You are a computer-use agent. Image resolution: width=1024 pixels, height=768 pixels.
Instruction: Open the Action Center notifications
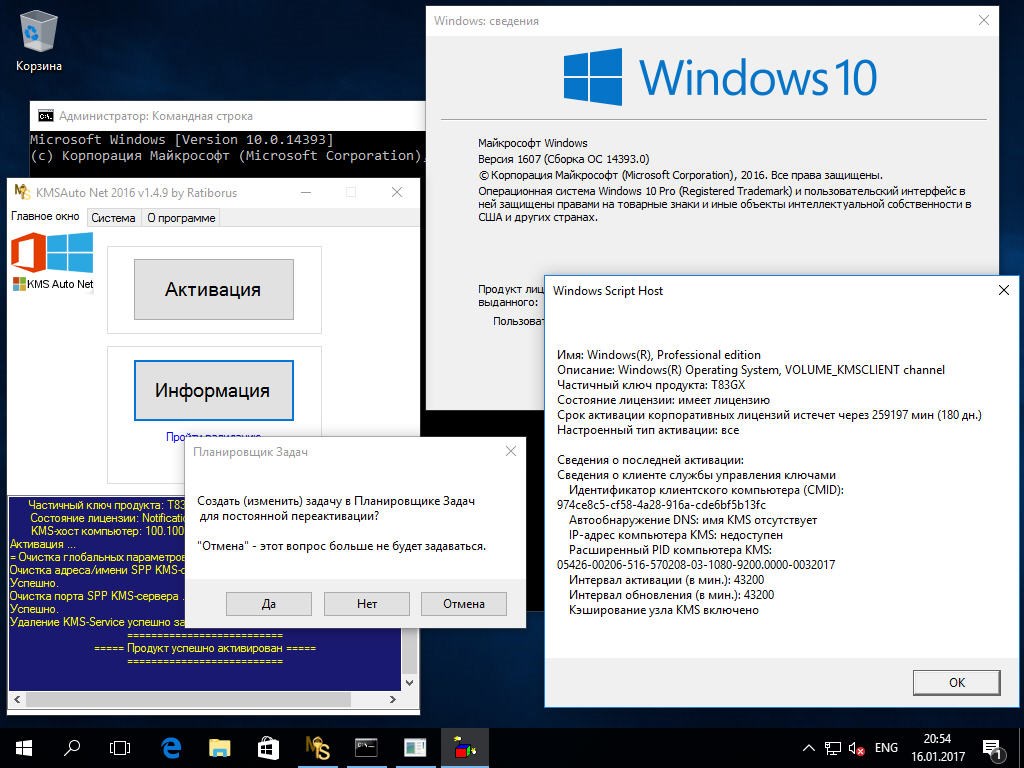pyautogui.click(x=993, y=749)
